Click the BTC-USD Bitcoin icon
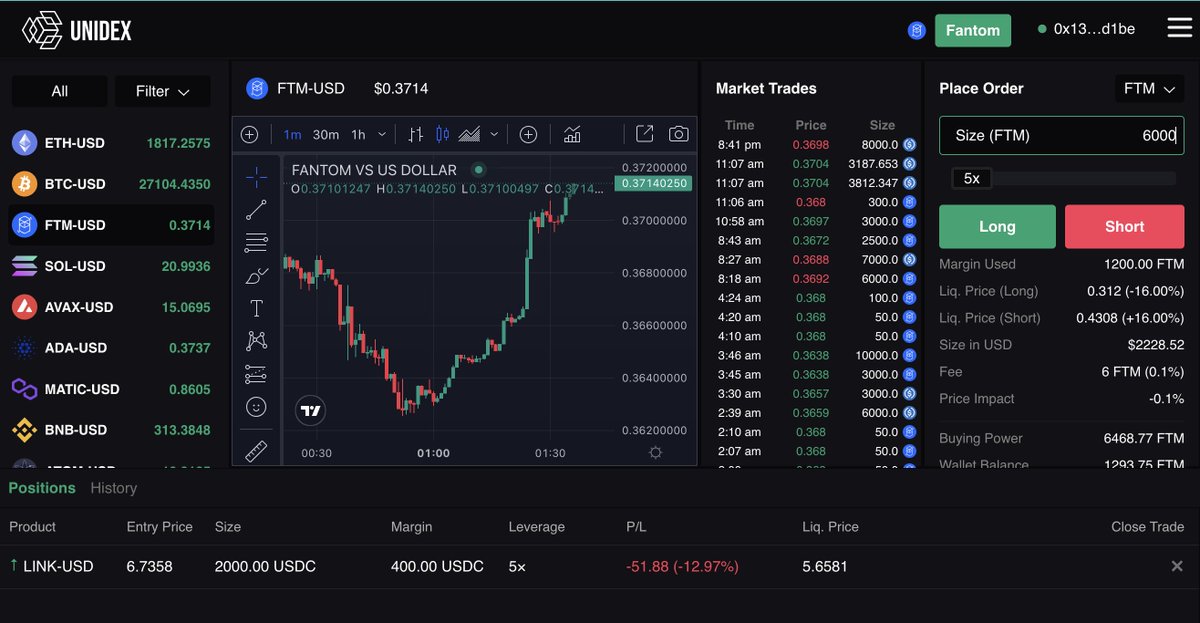1200x623 pixels. click(x=24, y=184)
